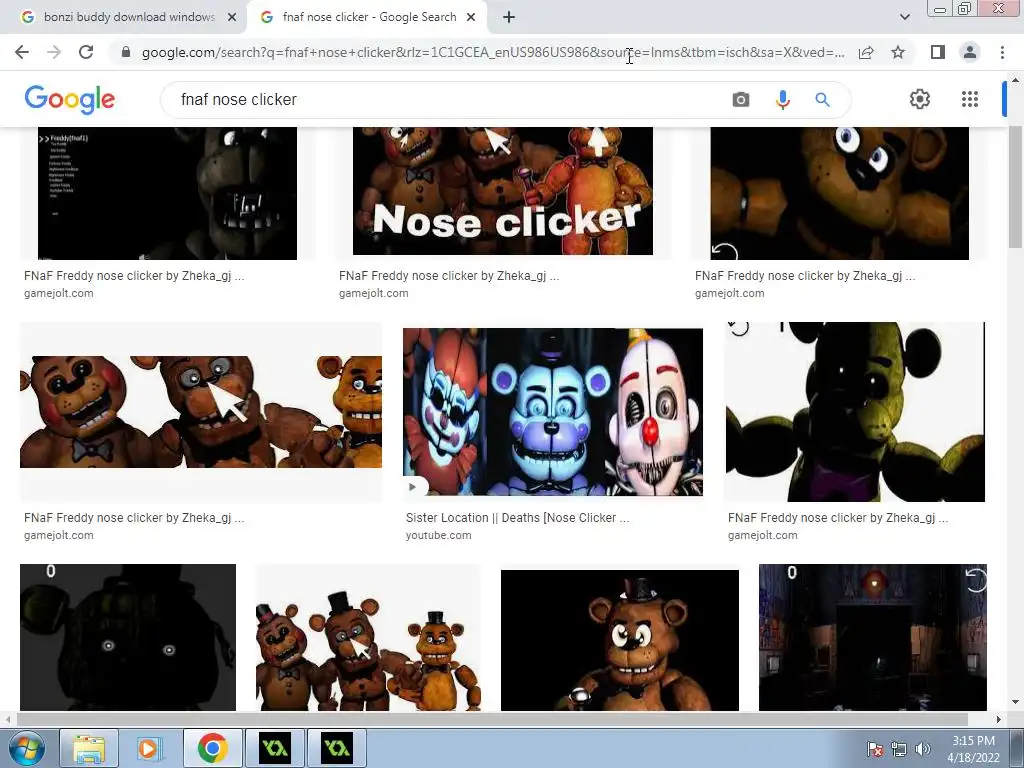Open Windows Explorer from the taskbar

coord(89,748)
